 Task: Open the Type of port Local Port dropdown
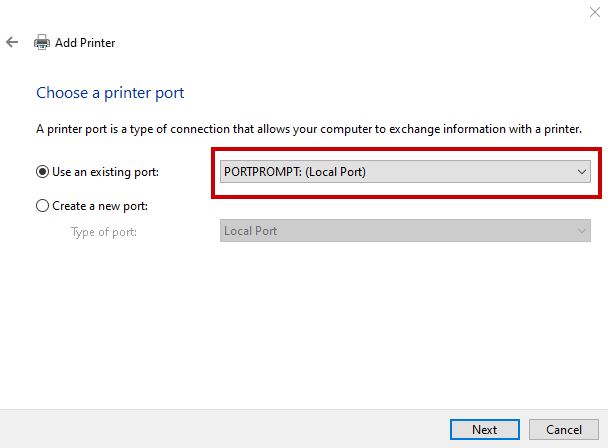[395, 231]
